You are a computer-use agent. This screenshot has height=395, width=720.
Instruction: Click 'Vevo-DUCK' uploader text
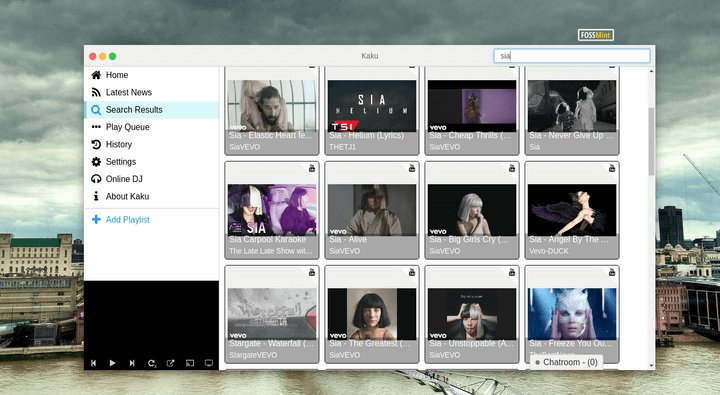pyautogui.click(x=549, y=251)
